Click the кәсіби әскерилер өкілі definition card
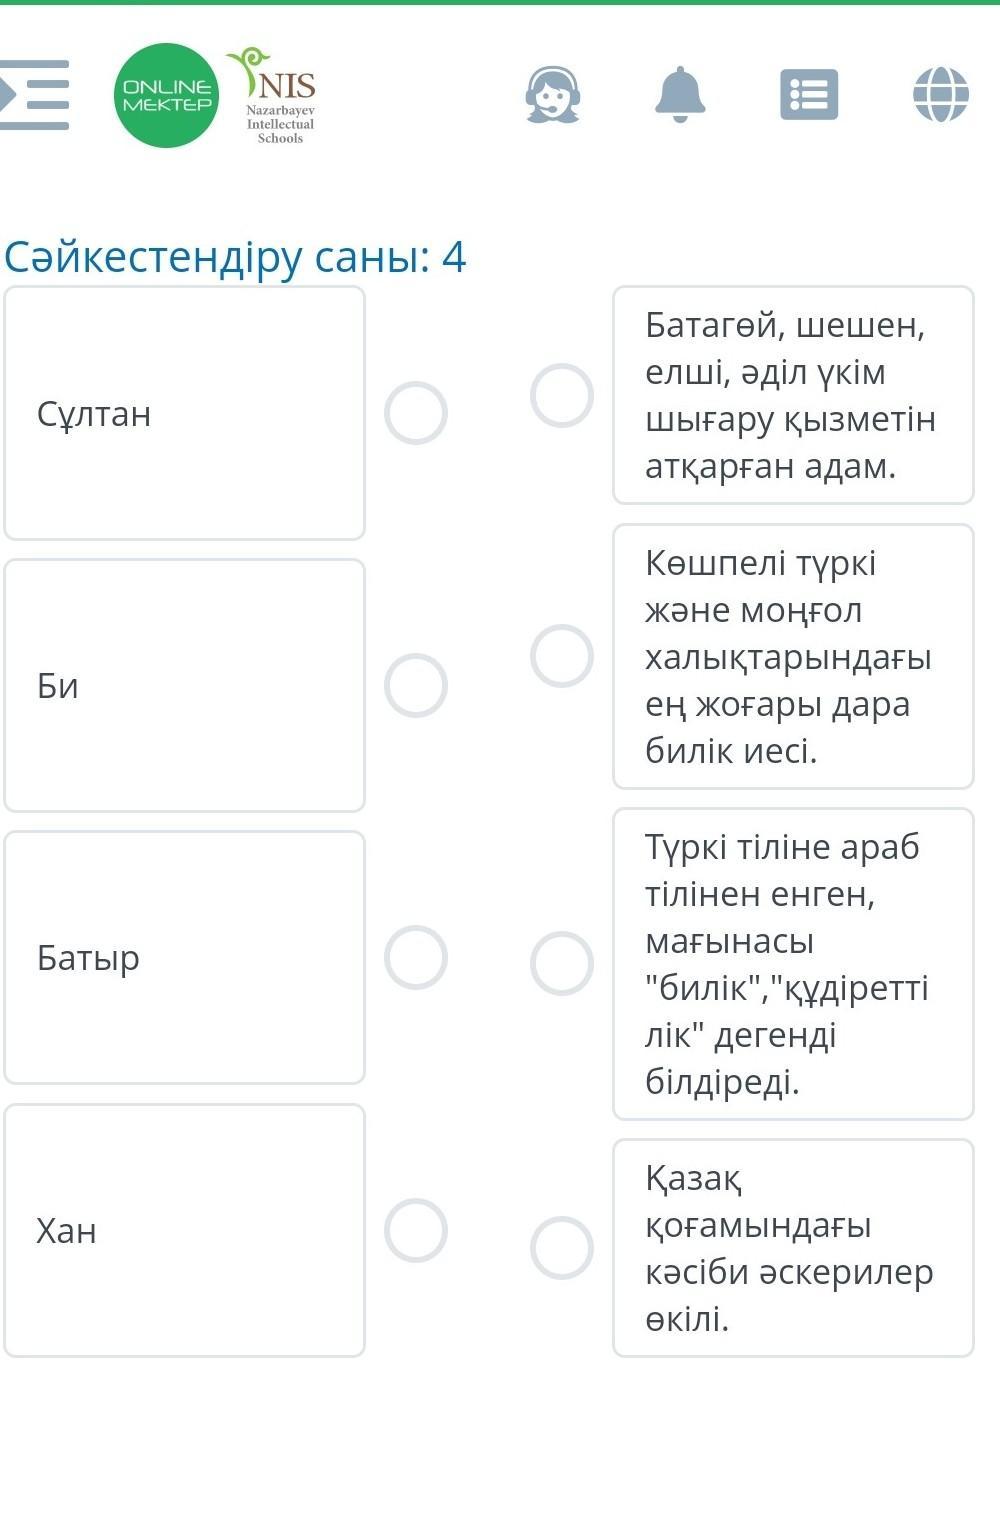The width and height of the screenshot is (1000, 1514). tap(793, 1248)
